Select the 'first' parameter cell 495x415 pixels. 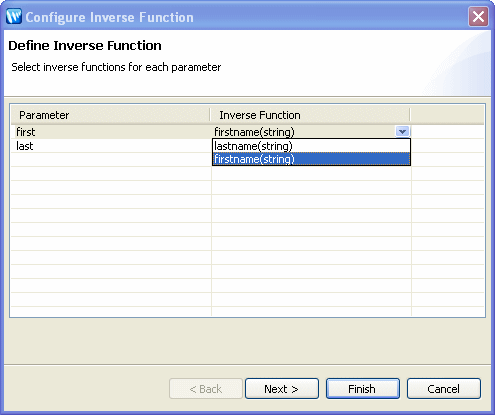(x=111, y=132)
